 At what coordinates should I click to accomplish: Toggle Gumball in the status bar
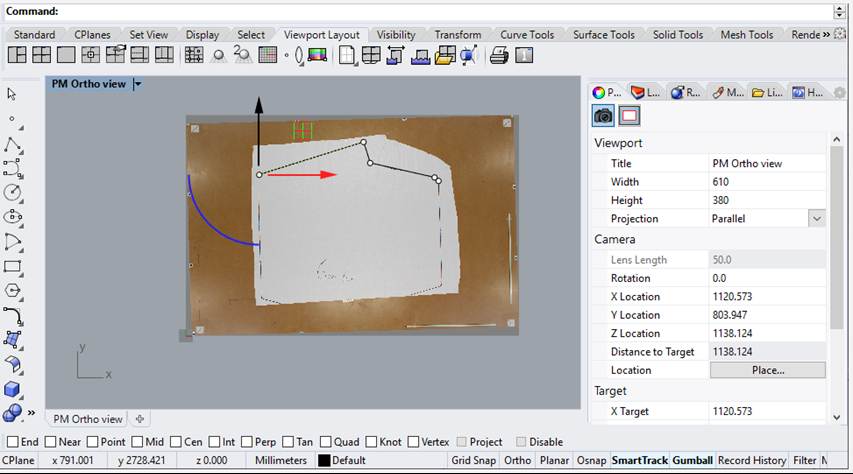(692, 460)
